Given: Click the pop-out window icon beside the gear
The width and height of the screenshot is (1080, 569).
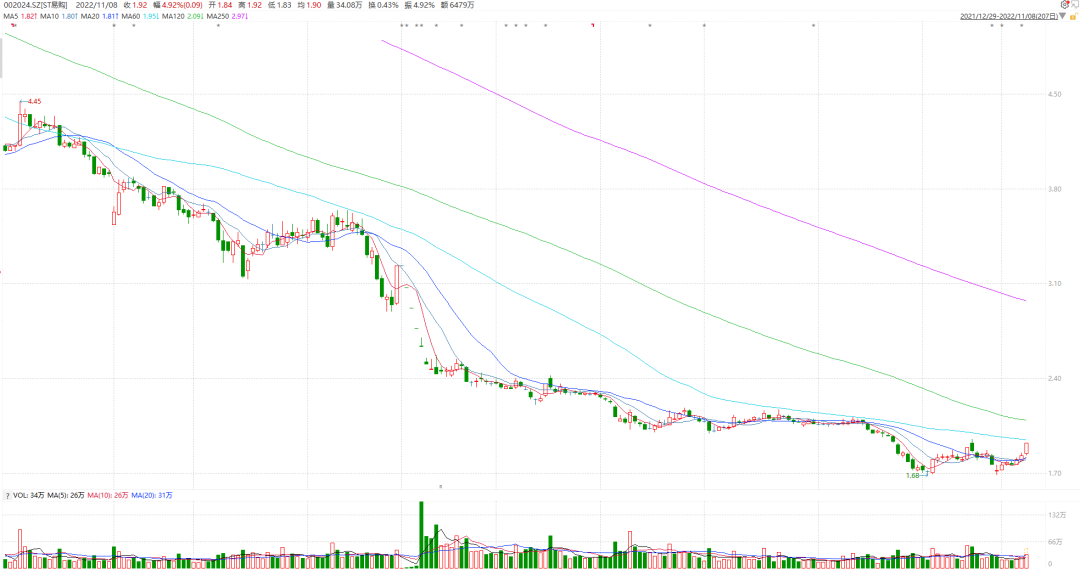Looking at the screenshot, I should (x=1074, y=5).
